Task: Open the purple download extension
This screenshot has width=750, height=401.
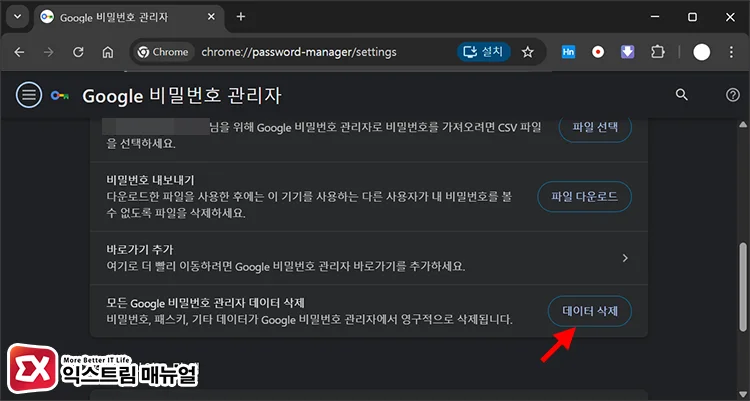Action: click(x=628, y=52)
